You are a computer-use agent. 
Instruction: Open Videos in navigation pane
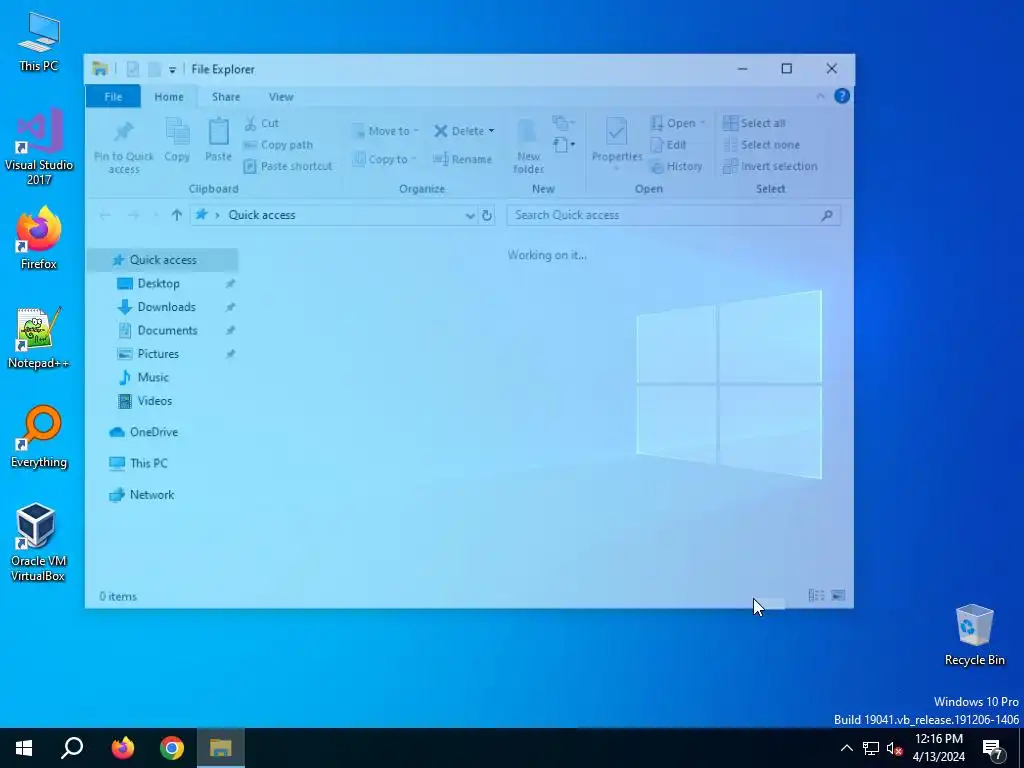click(x=155, y=401)
